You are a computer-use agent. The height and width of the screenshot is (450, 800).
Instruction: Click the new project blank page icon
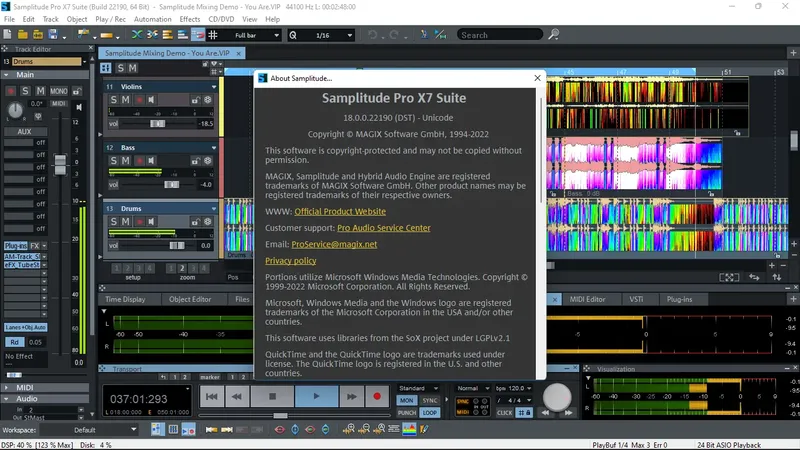[x=7, y=35]
